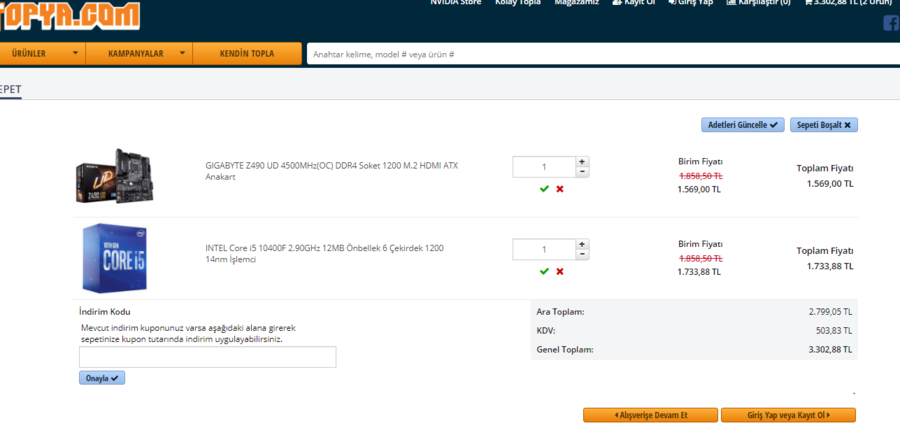
Task: Open the Facebook icon in header
Action: click(891, 24)
